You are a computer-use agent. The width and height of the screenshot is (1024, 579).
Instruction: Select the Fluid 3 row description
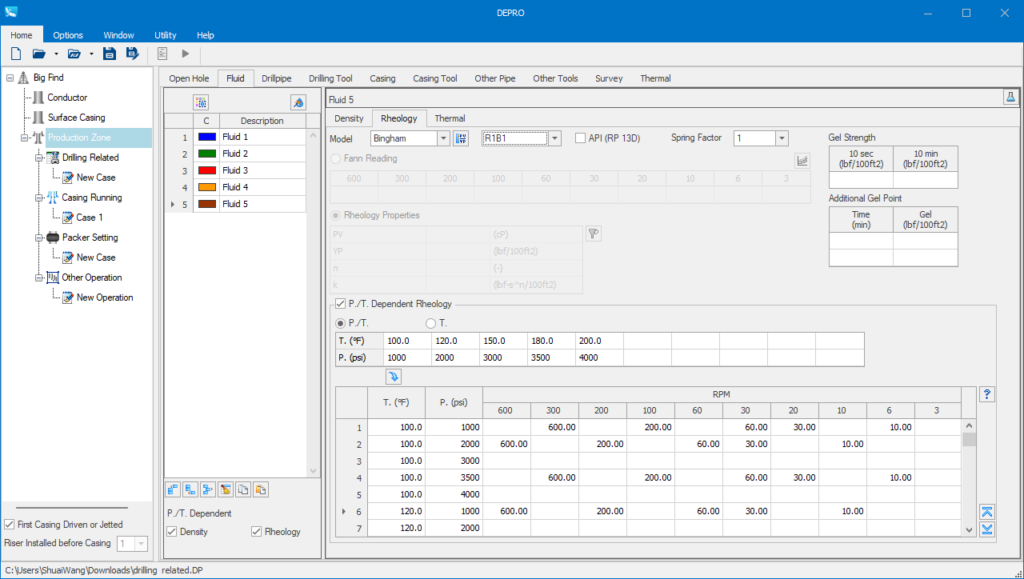point(263,170)
